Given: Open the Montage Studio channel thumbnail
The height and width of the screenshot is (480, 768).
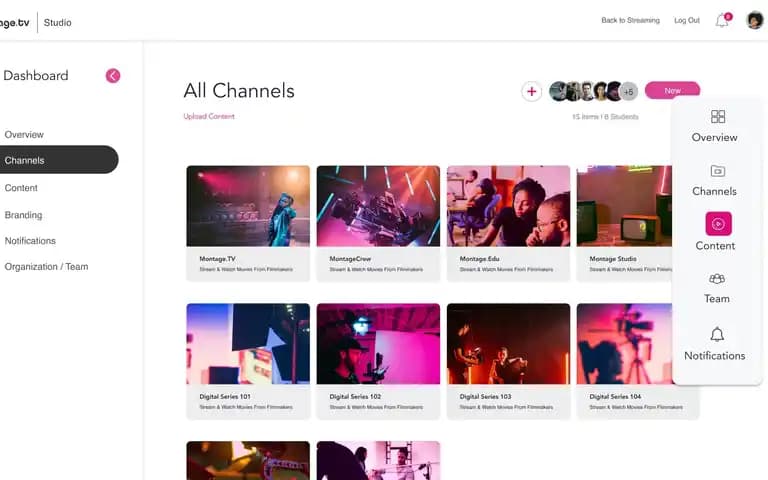Looking at the screenshot, I should click(624, 206).
